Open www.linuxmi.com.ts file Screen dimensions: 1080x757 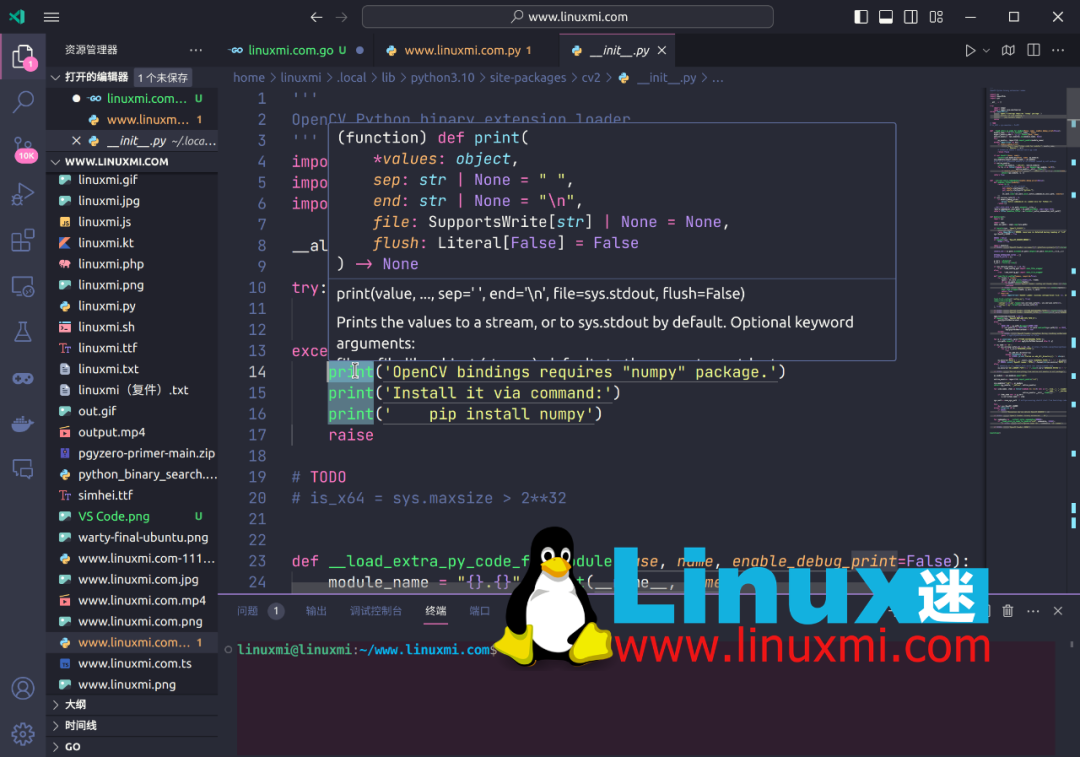[x=132, y=663]
